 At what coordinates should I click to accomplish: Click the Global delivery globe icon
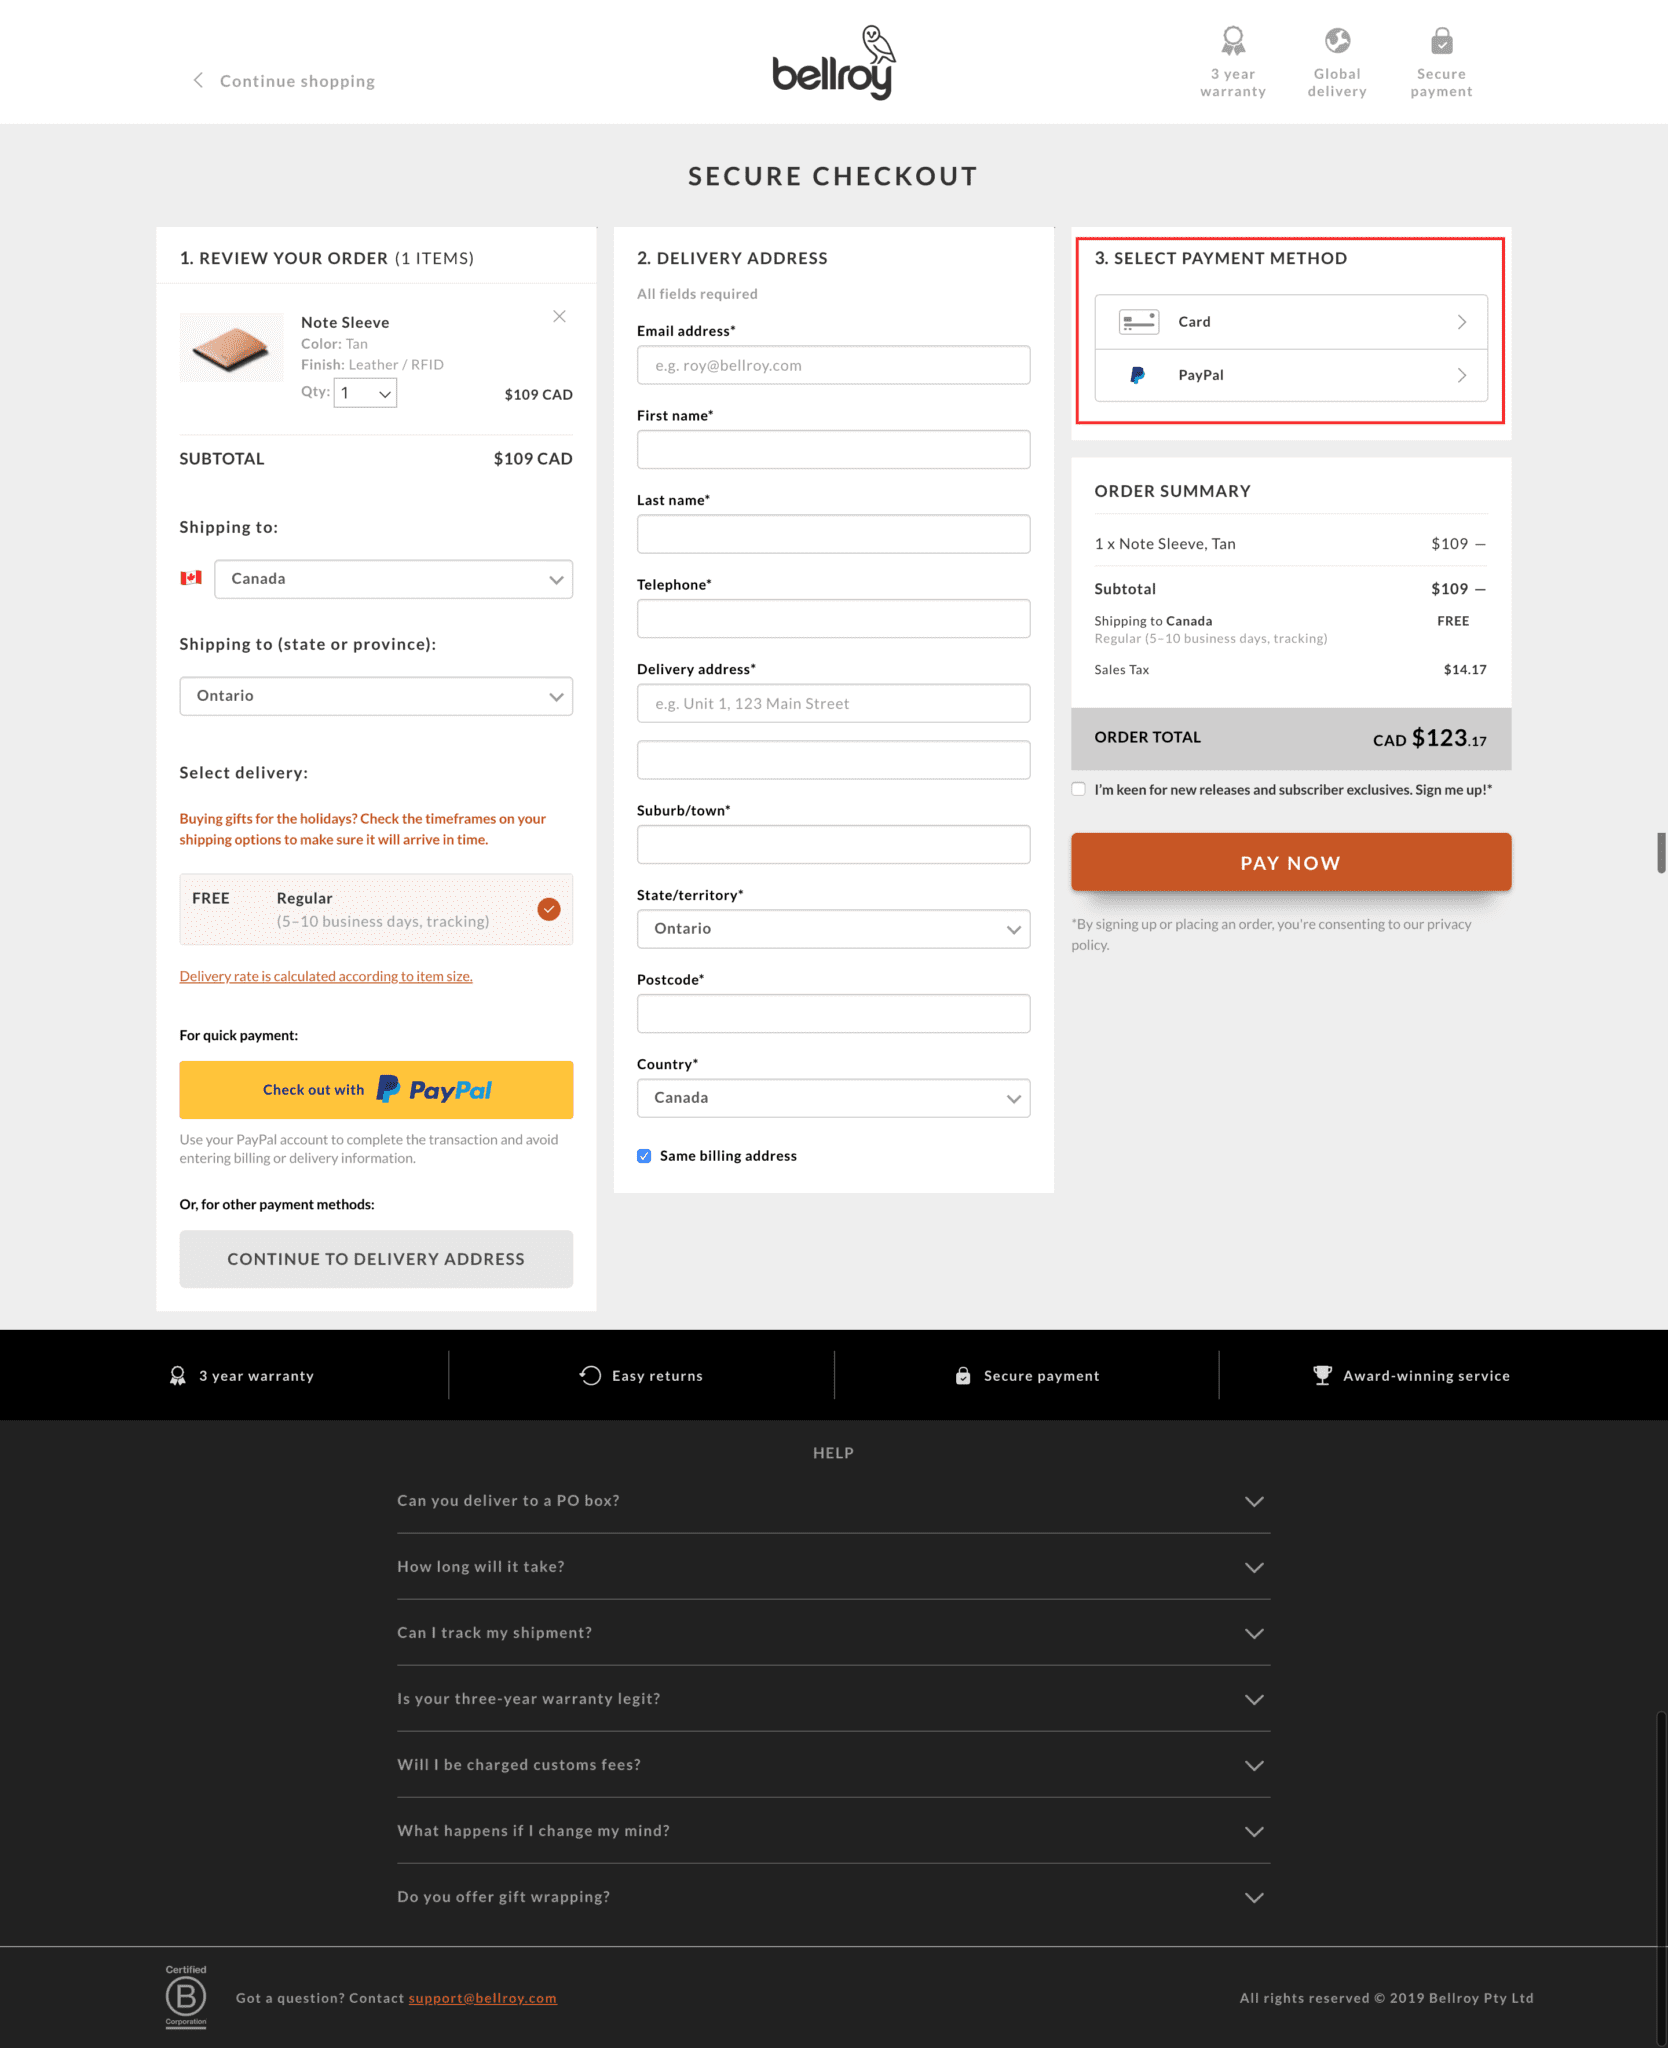tap(1337, 40)
